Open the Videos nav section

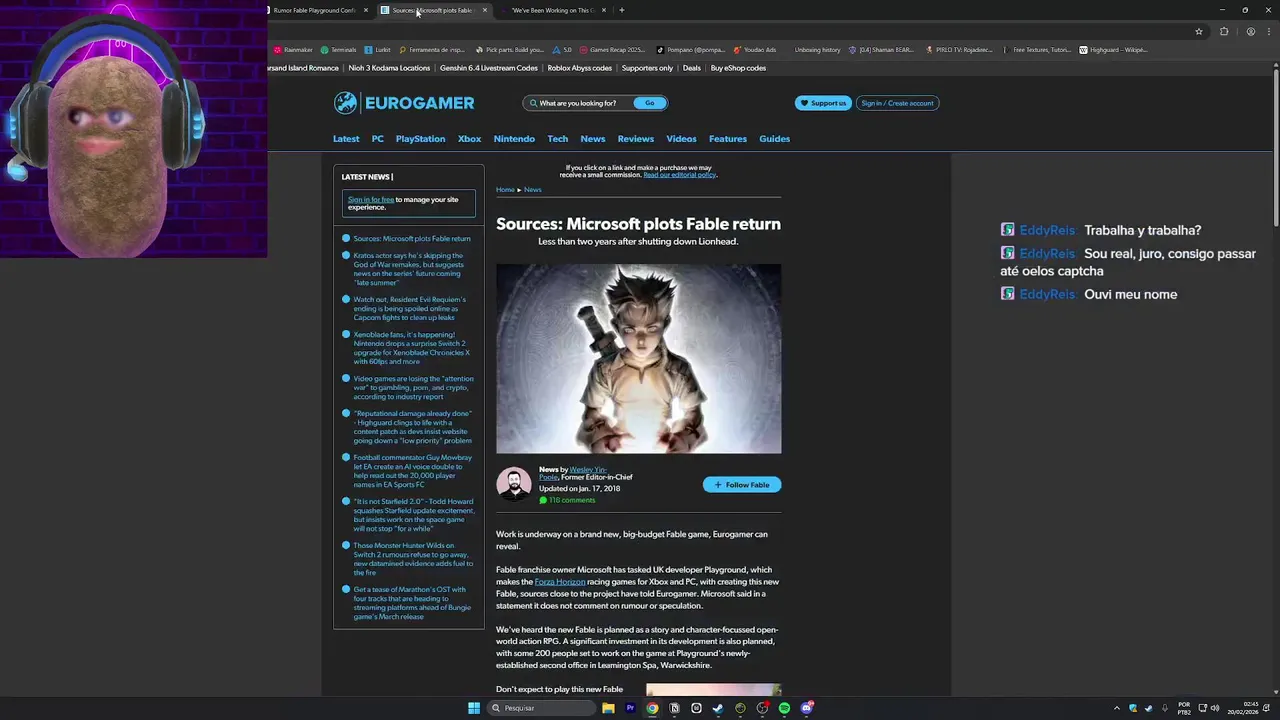click(x=681, y=139)
